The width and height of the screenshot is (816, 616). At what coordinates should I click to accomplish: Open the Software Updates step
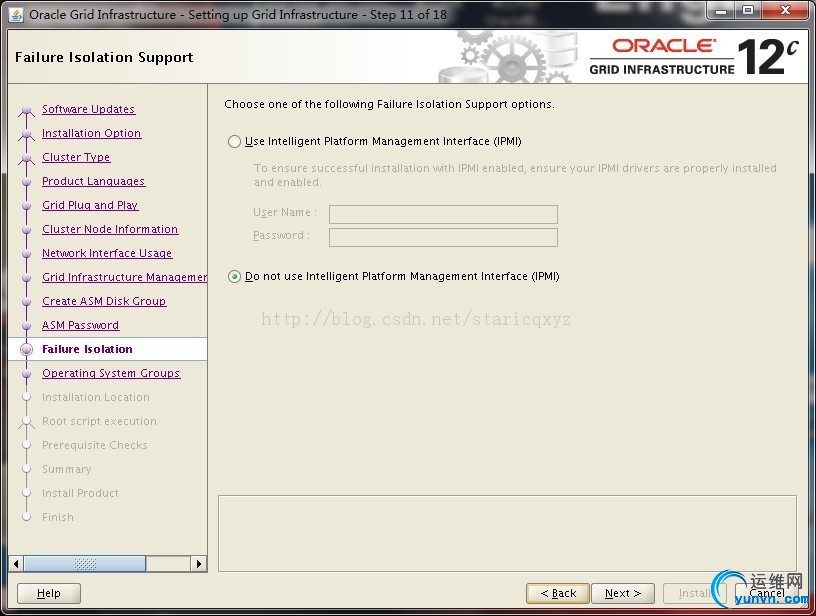(88, 109)
